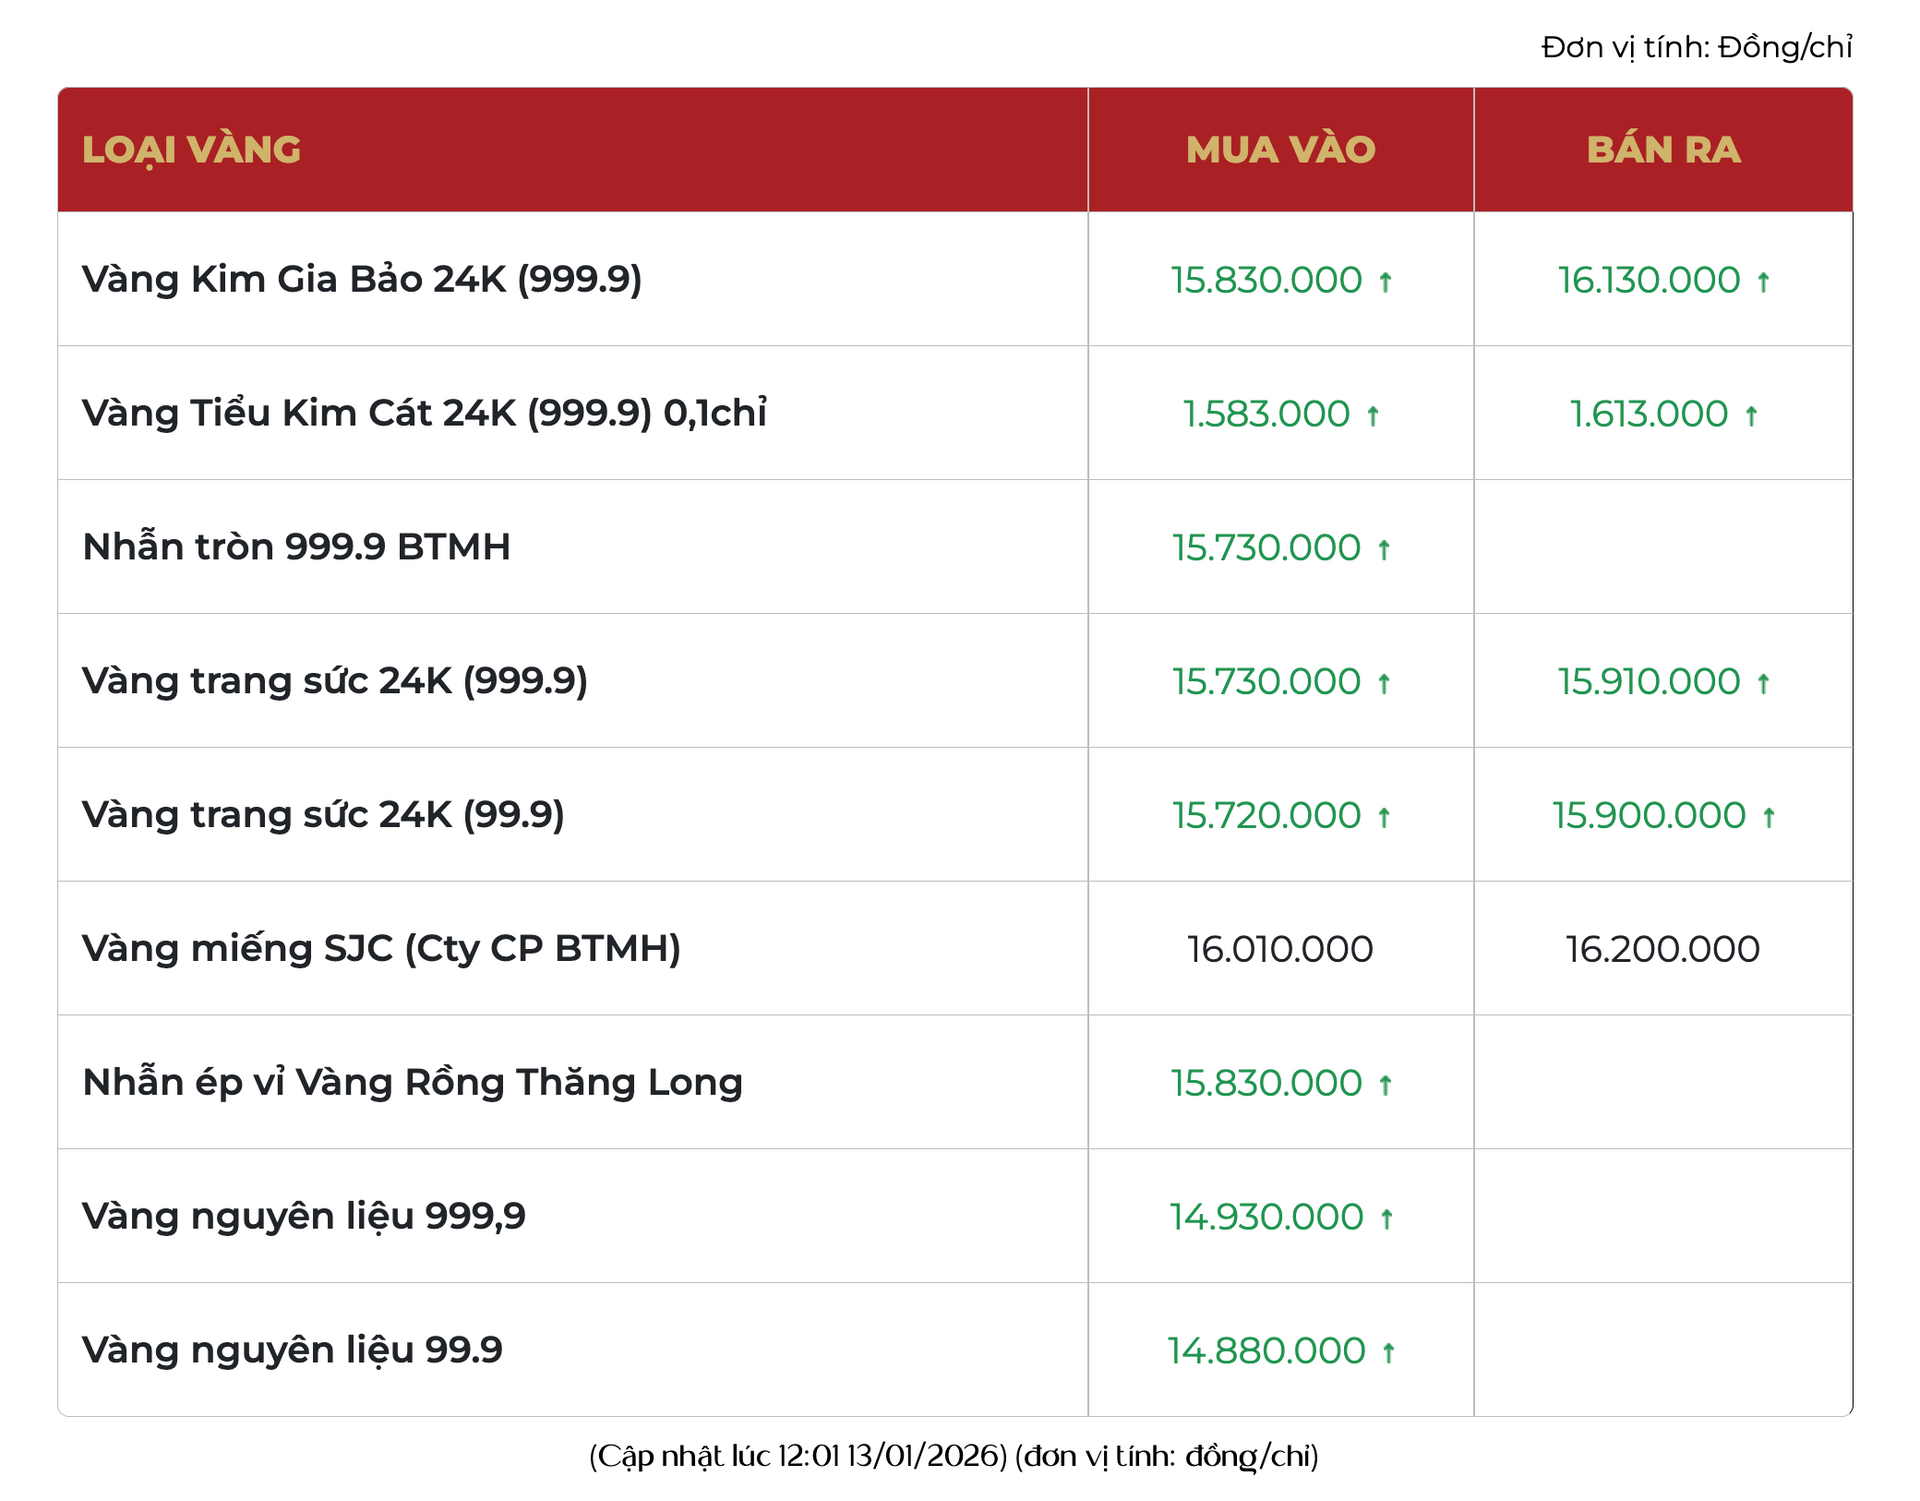Select row Vàng trang sức 24K (99.9)

point(955,815)
